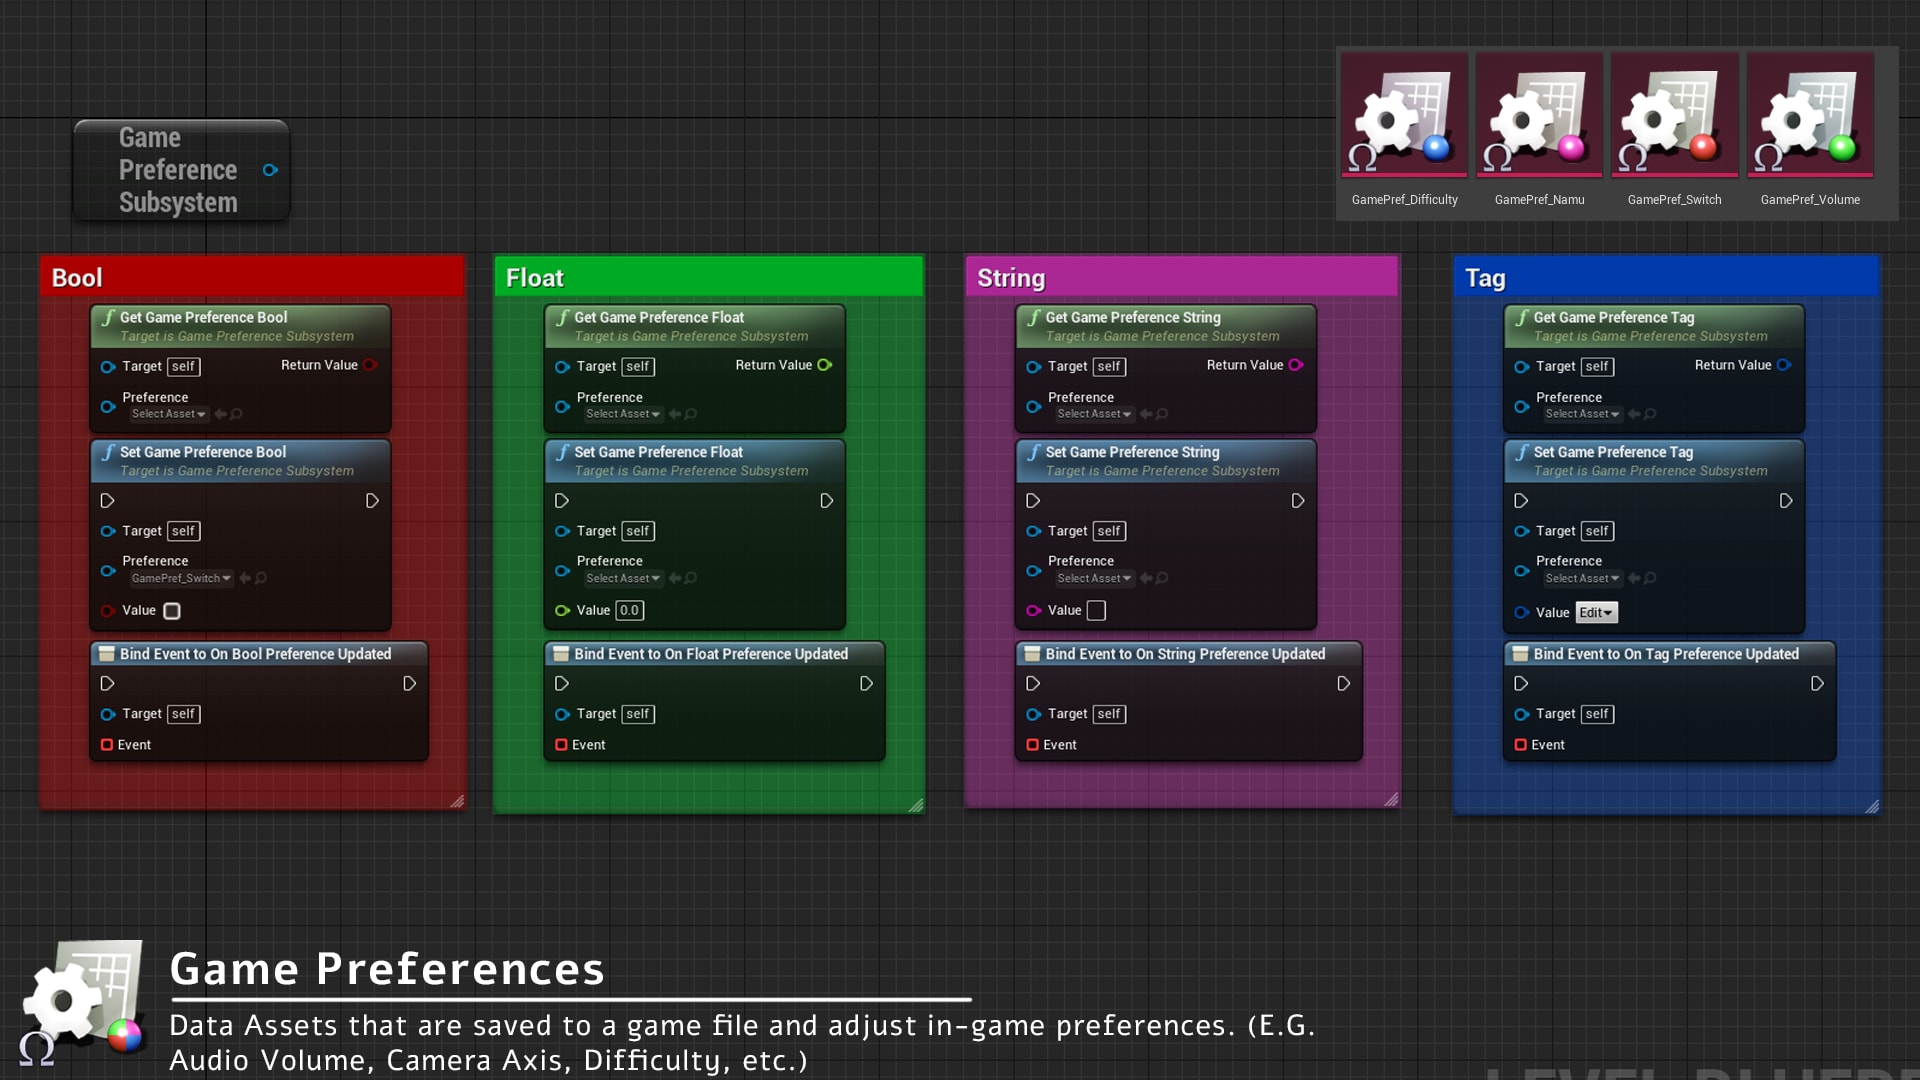Screen dimensions: 1920x1080
Task: Select the Set Game Preference Float node title
Action: [658, 452]
